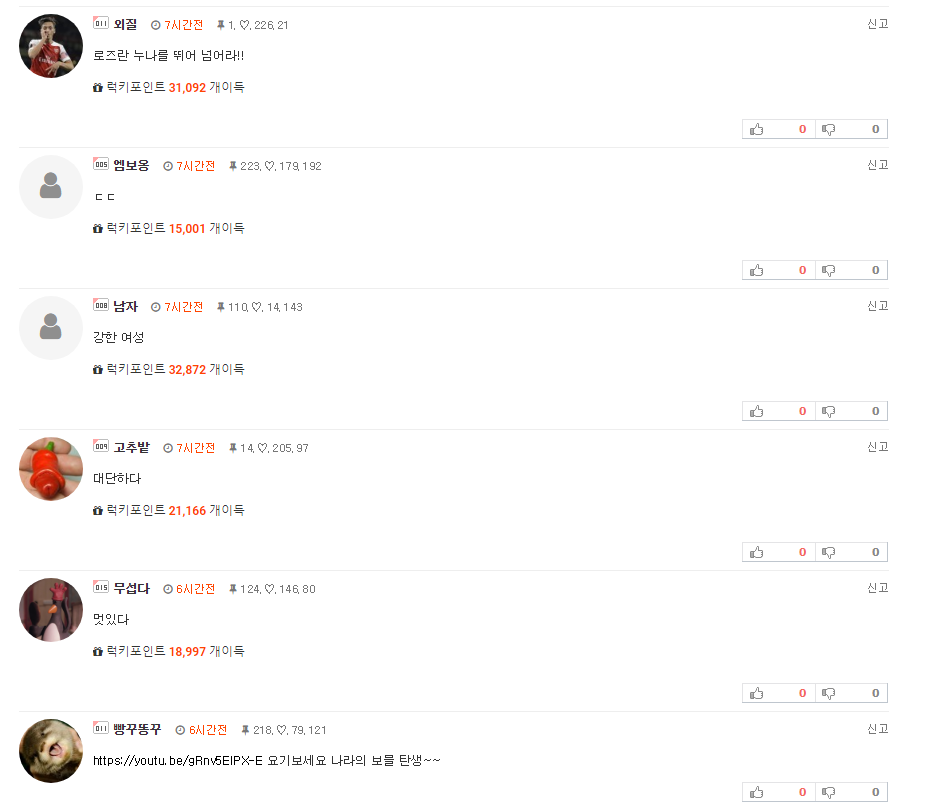The image size is (927, 807).
Task: Downvote the 무섭다 comment
Action: pos(851,693)
